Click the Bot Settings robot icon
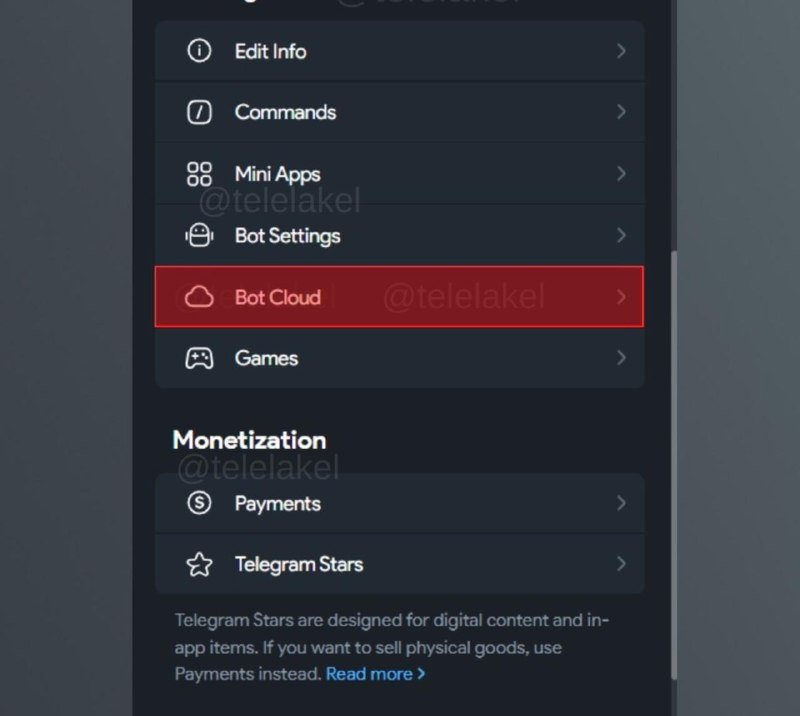 200,236
